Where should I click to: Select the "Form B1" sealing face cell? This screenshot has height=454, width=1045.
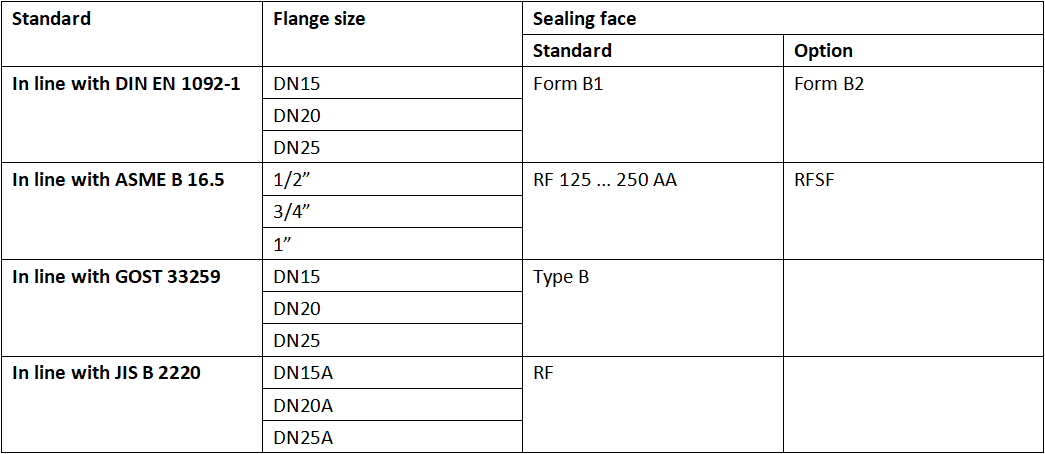pyautogui.click(x=568, y=84)
